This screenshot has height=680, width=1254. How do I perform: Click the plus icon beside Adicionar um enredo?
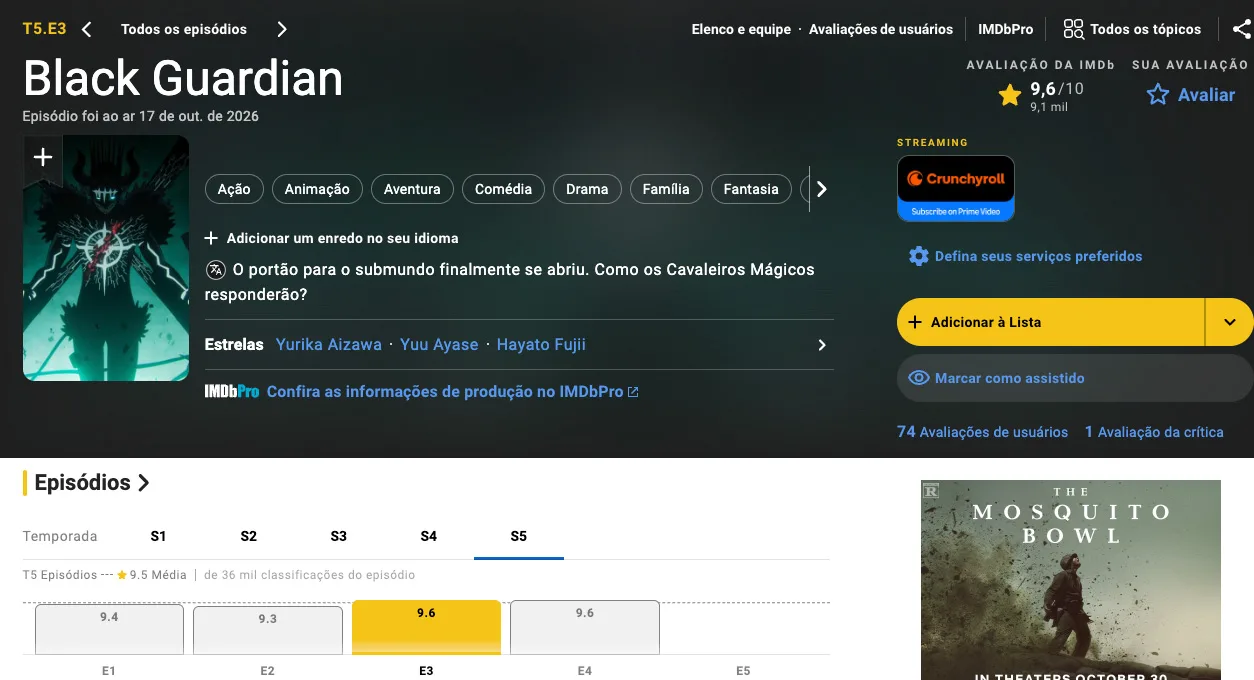(211, 238)
